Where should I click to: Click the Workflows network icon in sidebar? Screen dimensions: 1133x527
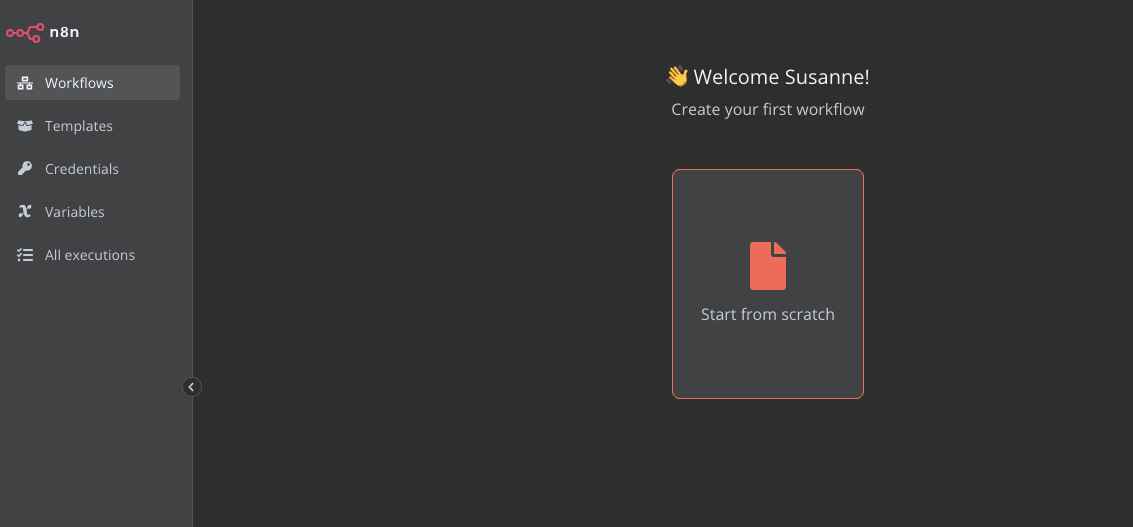point(25,83)
